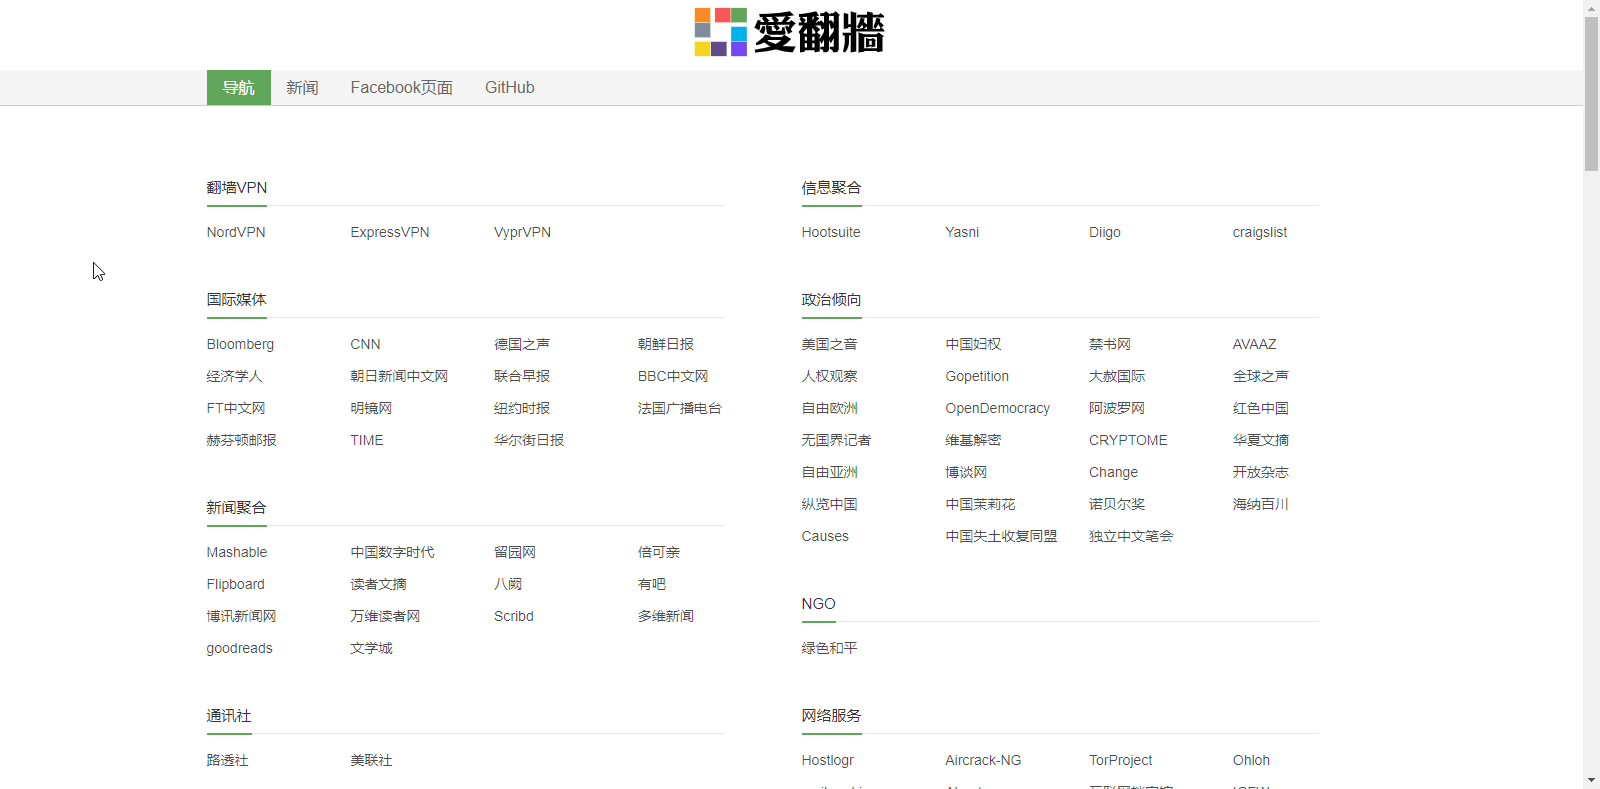Open the Flipboard link
This screenshot has width=1600, height=789.
tap(236, 584)
